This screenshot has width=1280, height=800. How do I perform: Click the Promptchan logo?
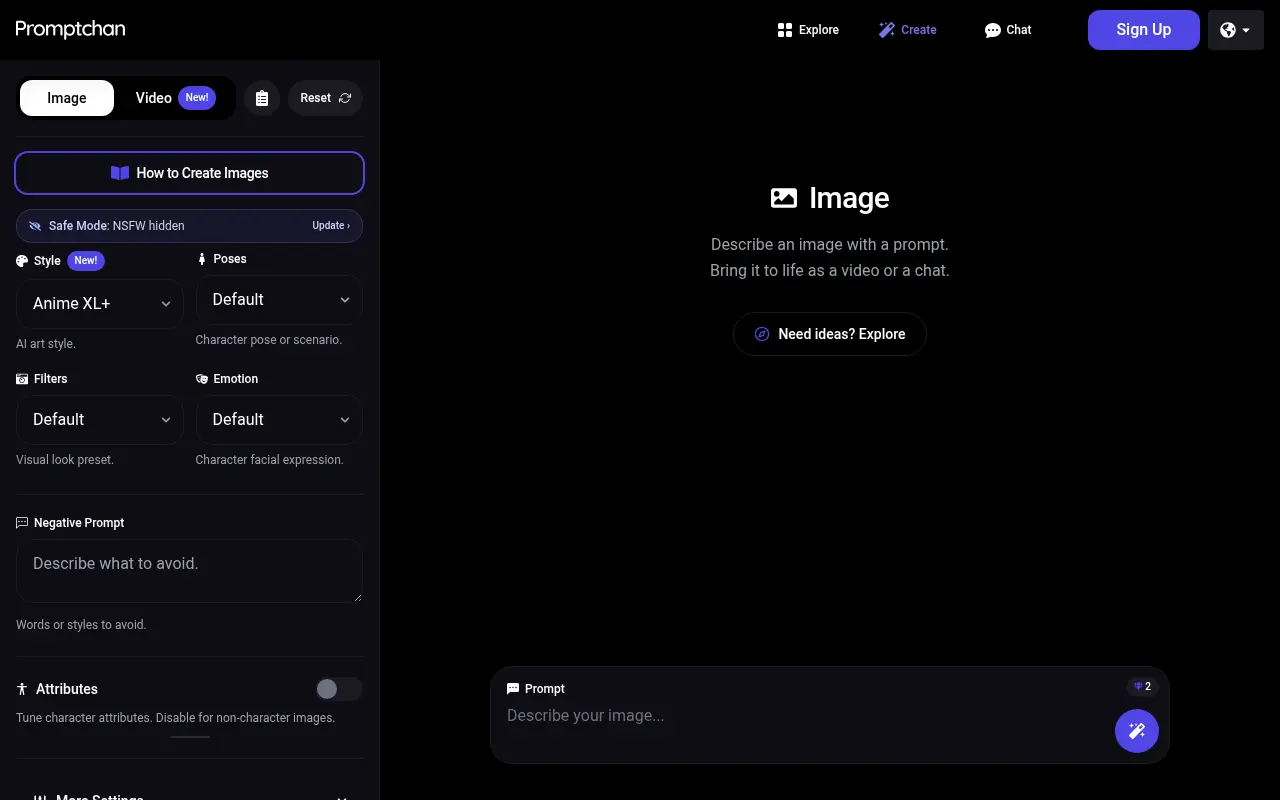[x=70, y=29]
